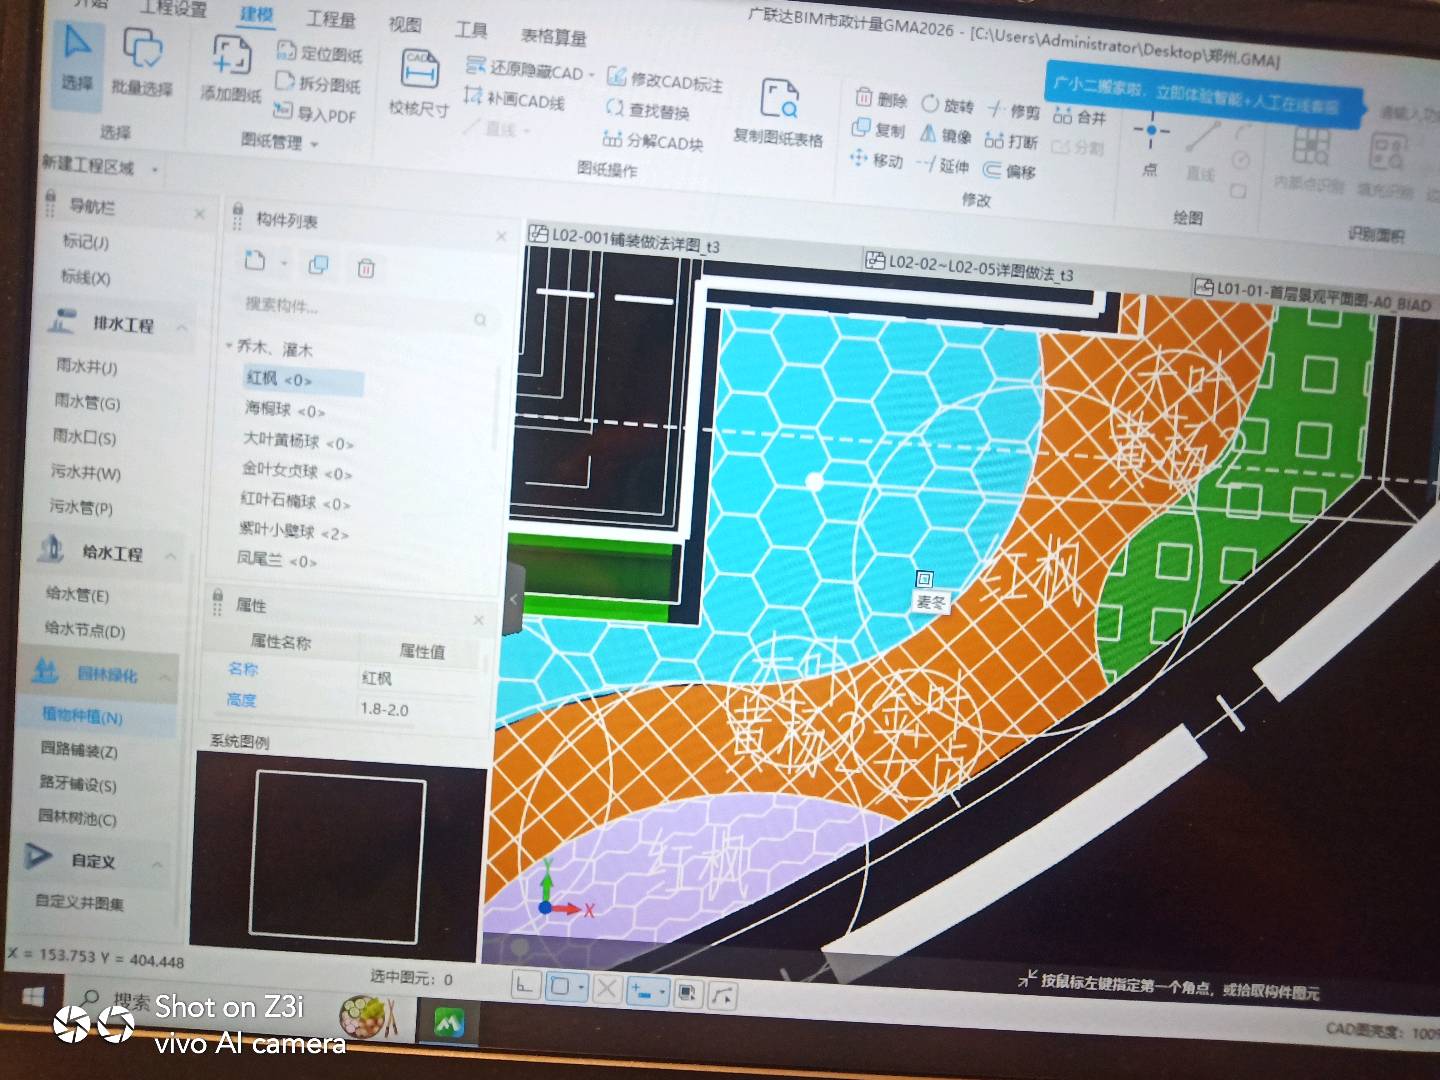Click trash icon in 构件列表 toolbar
The image size is (1440, 1080).
click(366, 267)
